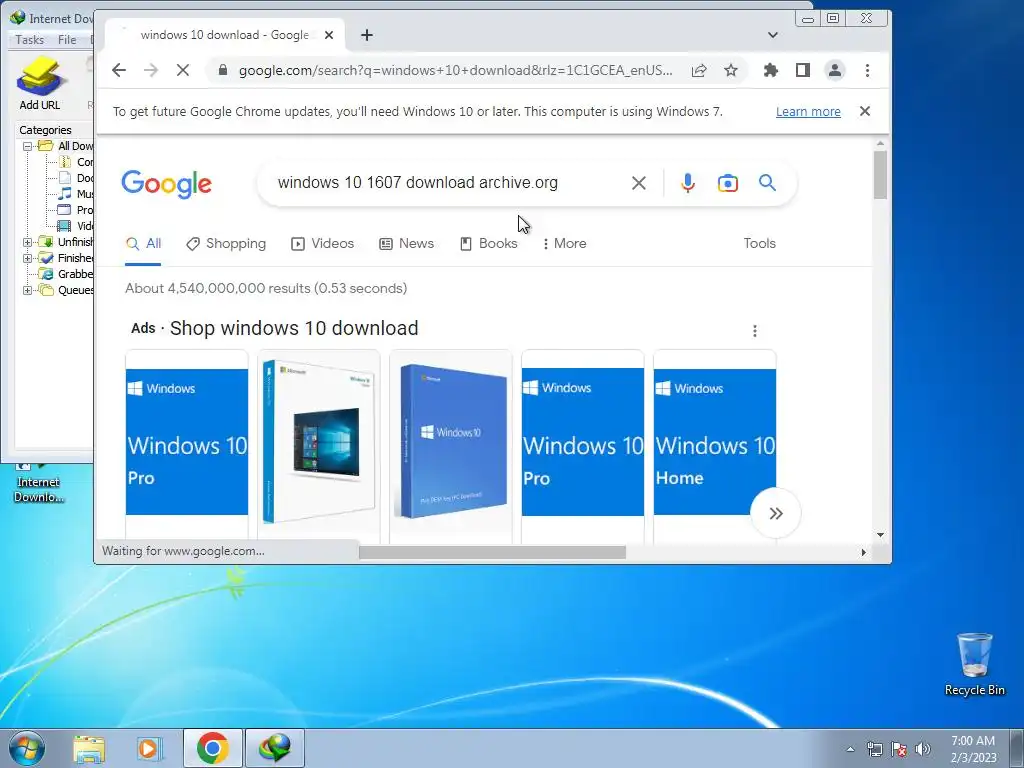This screenshot has height=768, width=1024.
Task: Switch to the Shopping results tab
Action: [226, 244]
